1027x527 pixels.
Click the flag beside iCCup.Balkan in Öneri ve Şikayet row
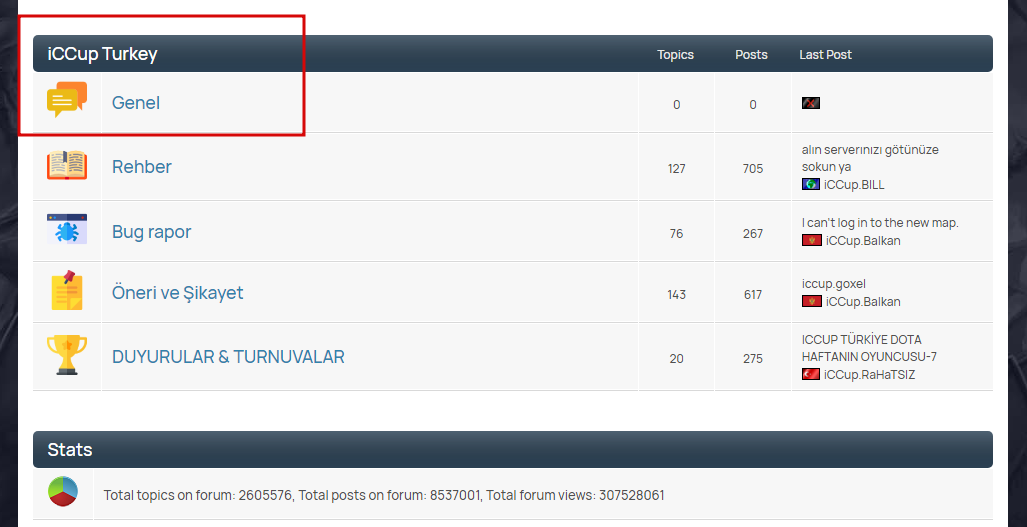coord(812,302)
